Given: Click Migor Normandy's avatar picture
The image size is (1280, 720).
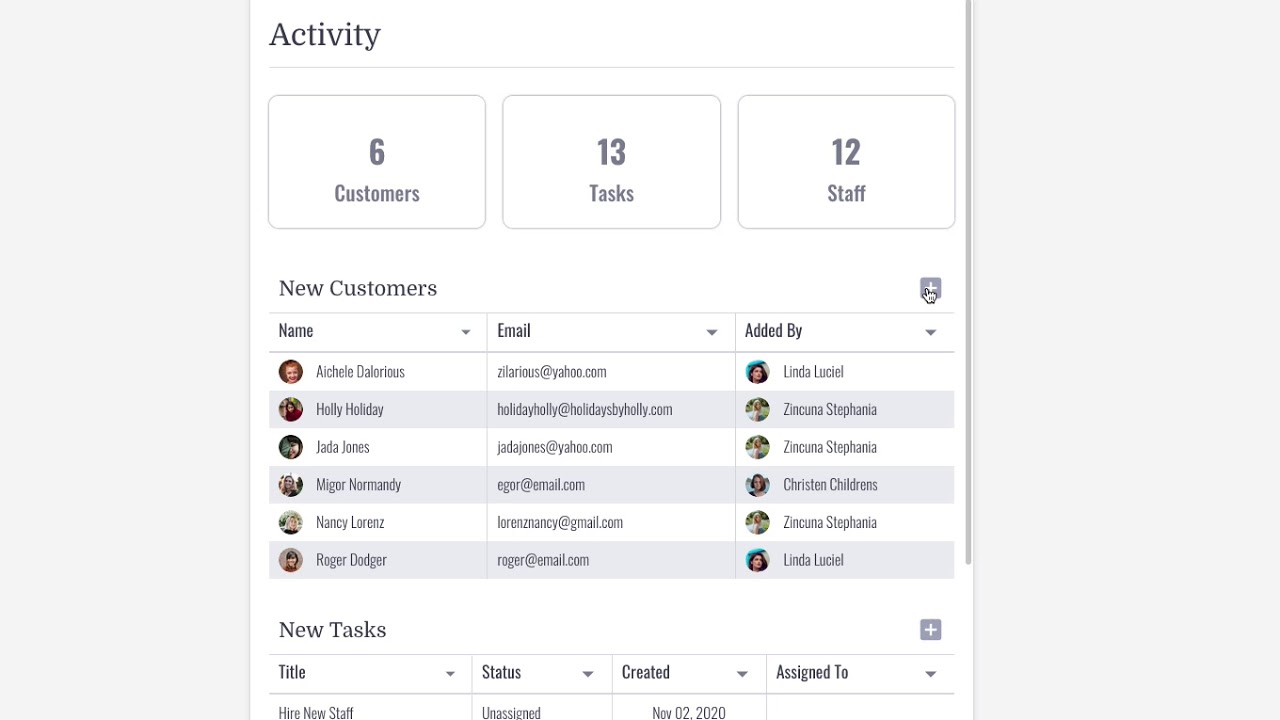Looking at the screenshot, I should coord(291,485).
